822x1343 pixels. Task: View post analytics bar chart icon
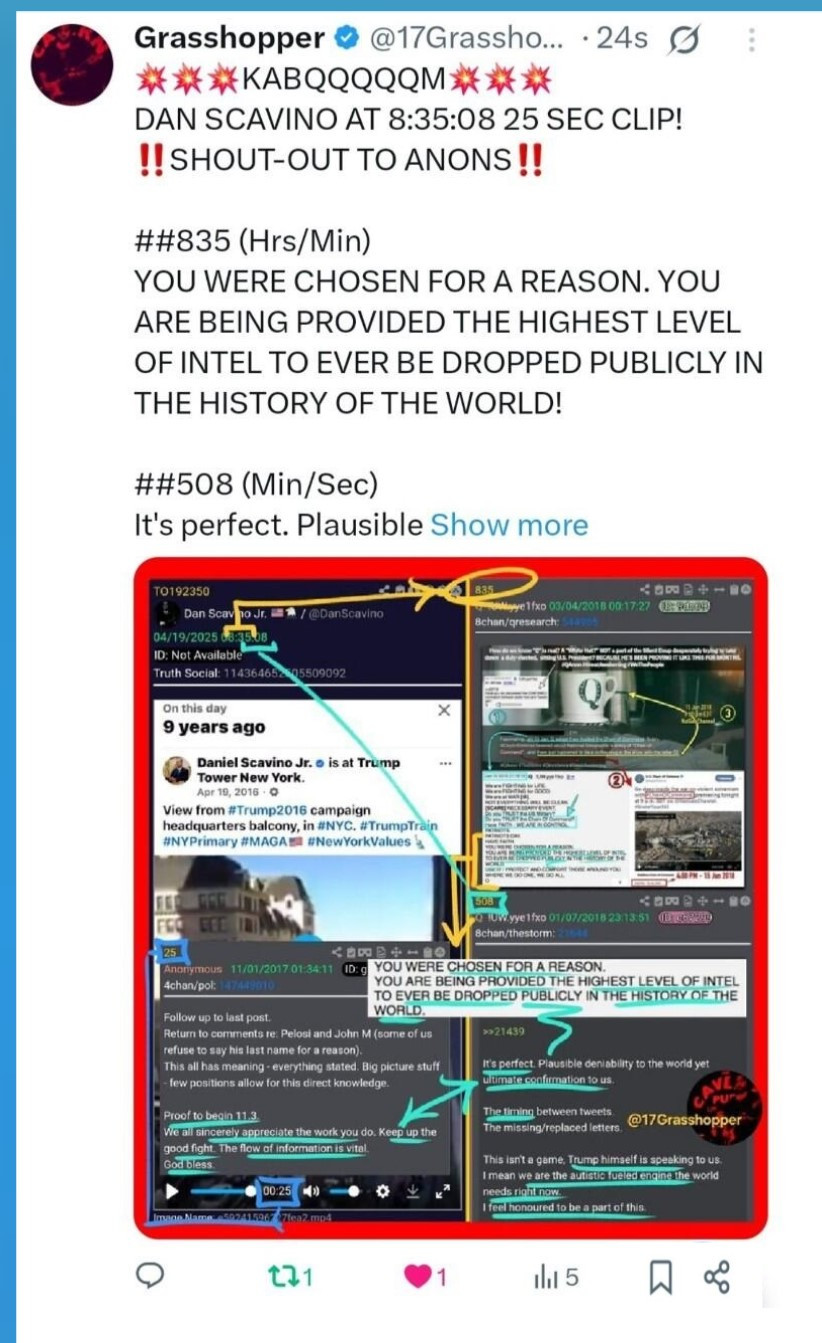(556, 1276)
